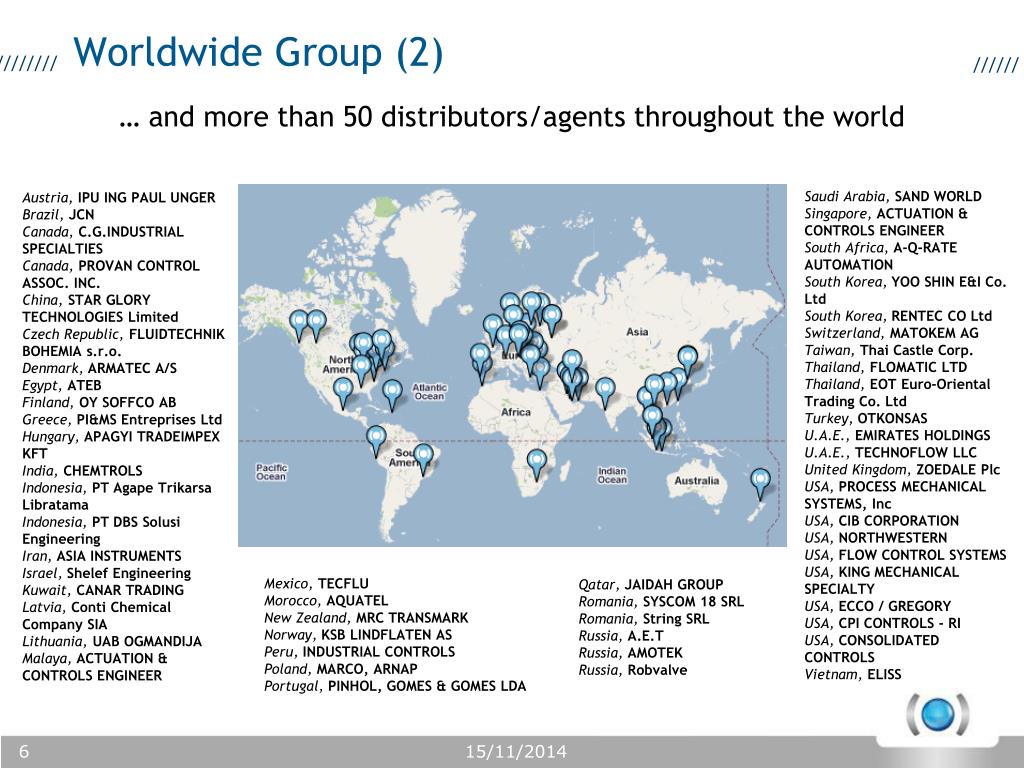
Task: Click 'Vietnam, ELISS' entry
Action: click(x=853, y=675)
